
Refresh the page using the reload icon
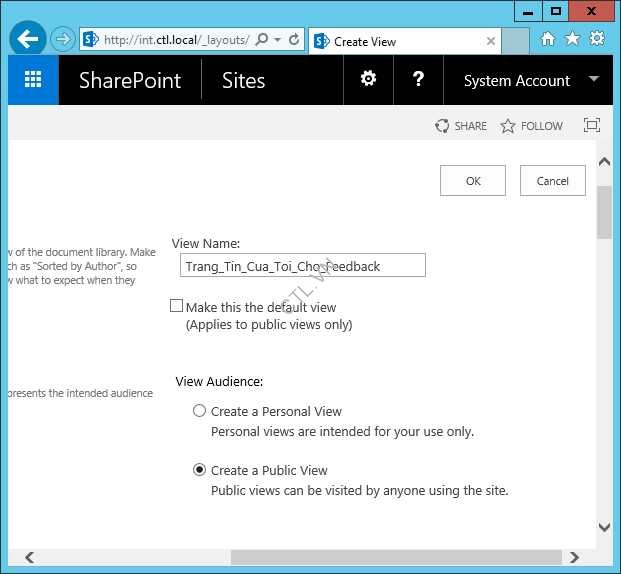294,40
